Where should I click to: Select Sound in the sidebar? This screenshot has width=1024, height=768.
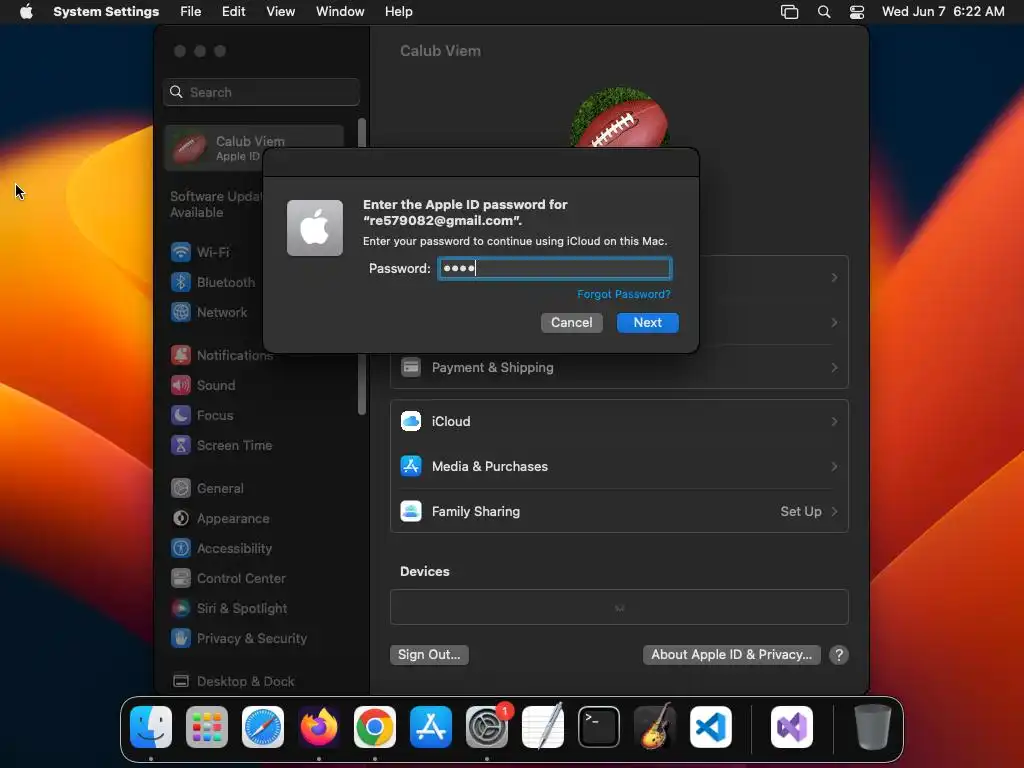203,385
